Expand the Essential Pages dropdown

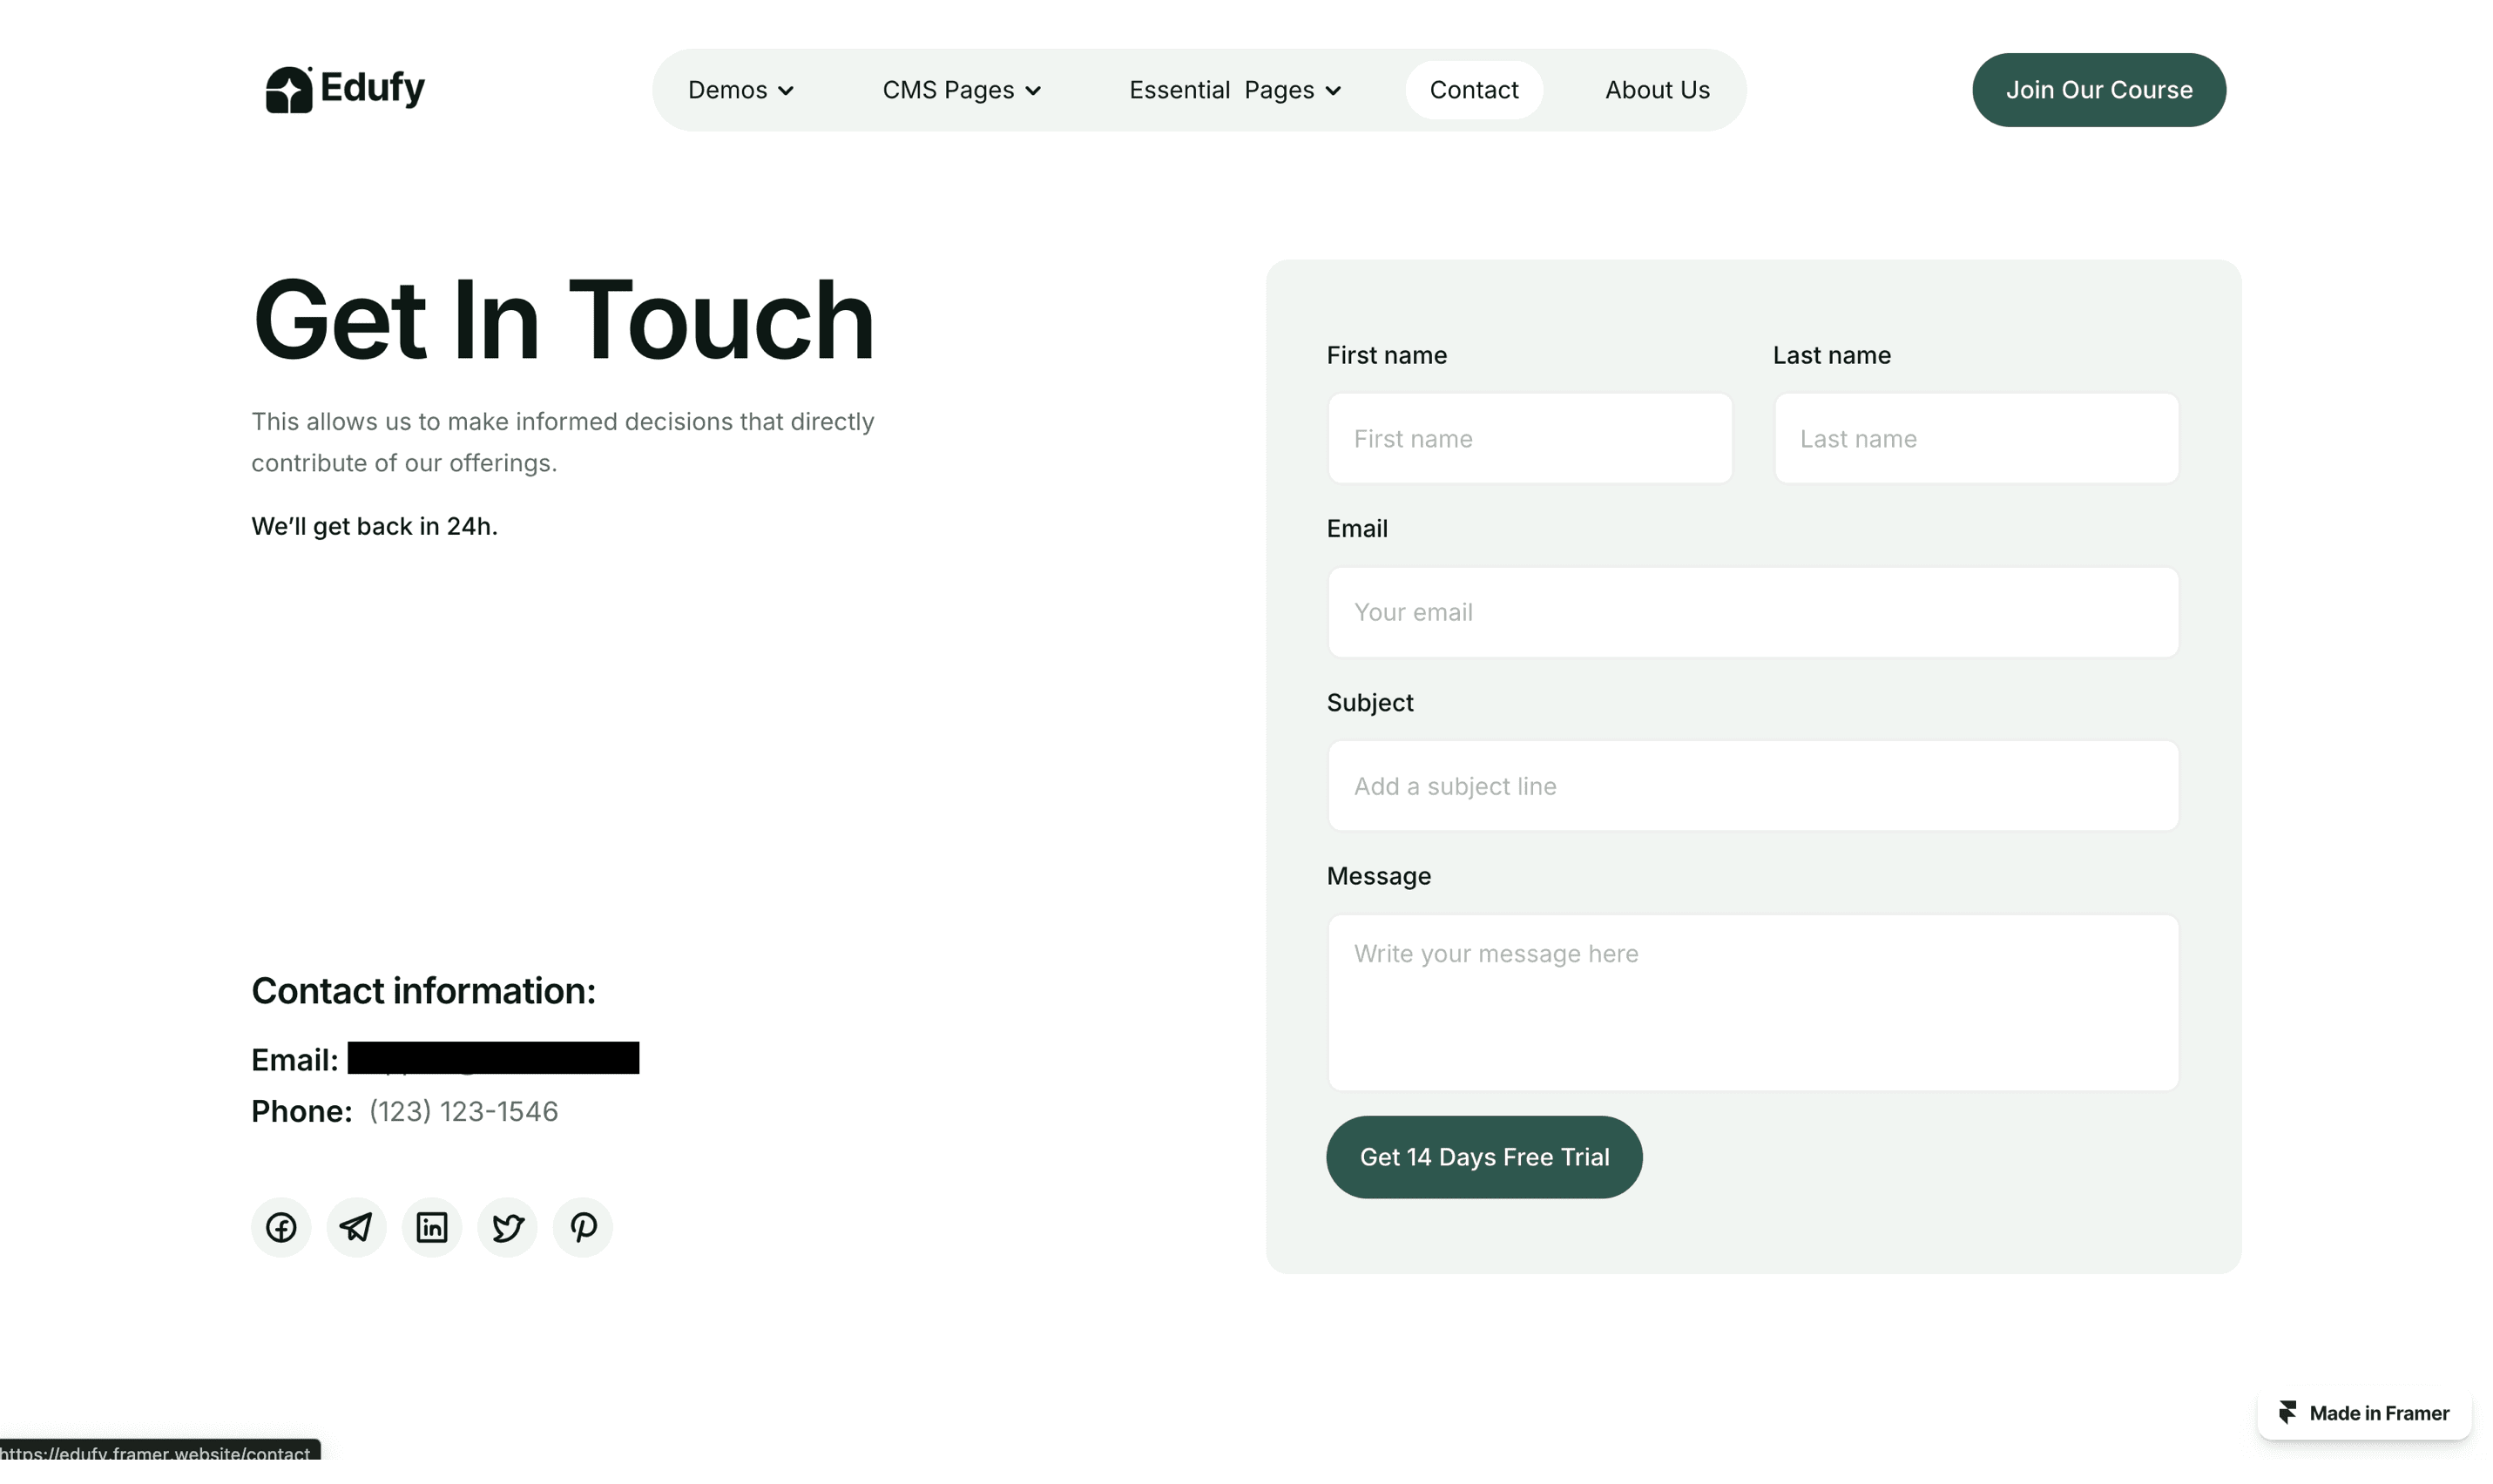(1235, 90)
